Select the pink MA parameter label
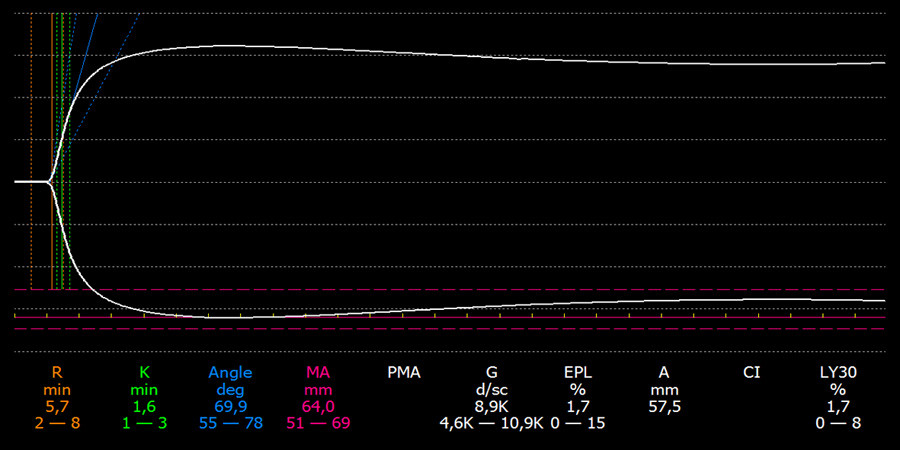Viewport: 900px width, 450px height. point(317,372)
